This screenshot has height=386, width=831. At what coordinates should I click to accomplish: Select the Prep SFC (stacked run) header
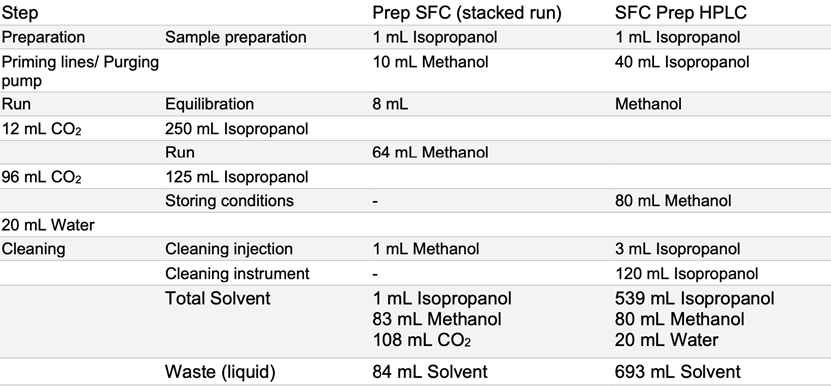click(467, 13)
